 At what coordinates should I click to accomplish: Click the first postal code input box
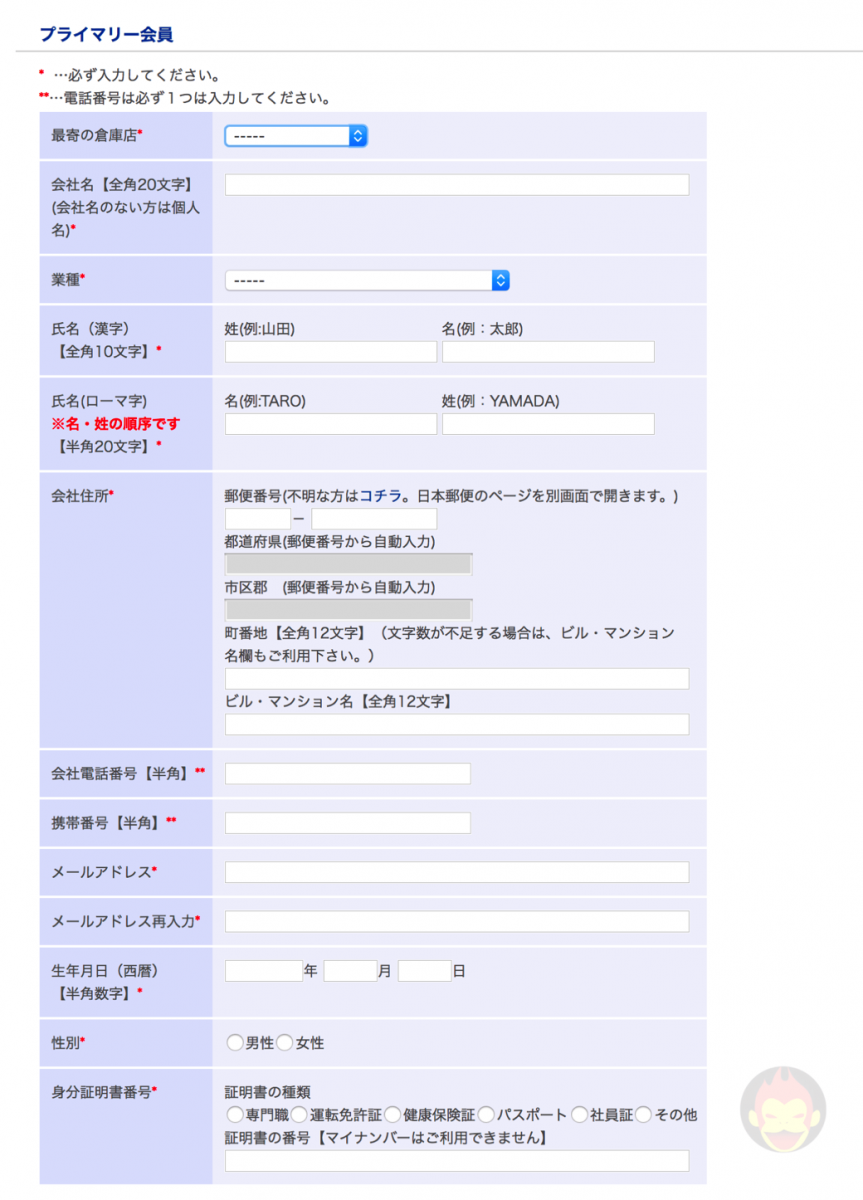coord(255,518)
